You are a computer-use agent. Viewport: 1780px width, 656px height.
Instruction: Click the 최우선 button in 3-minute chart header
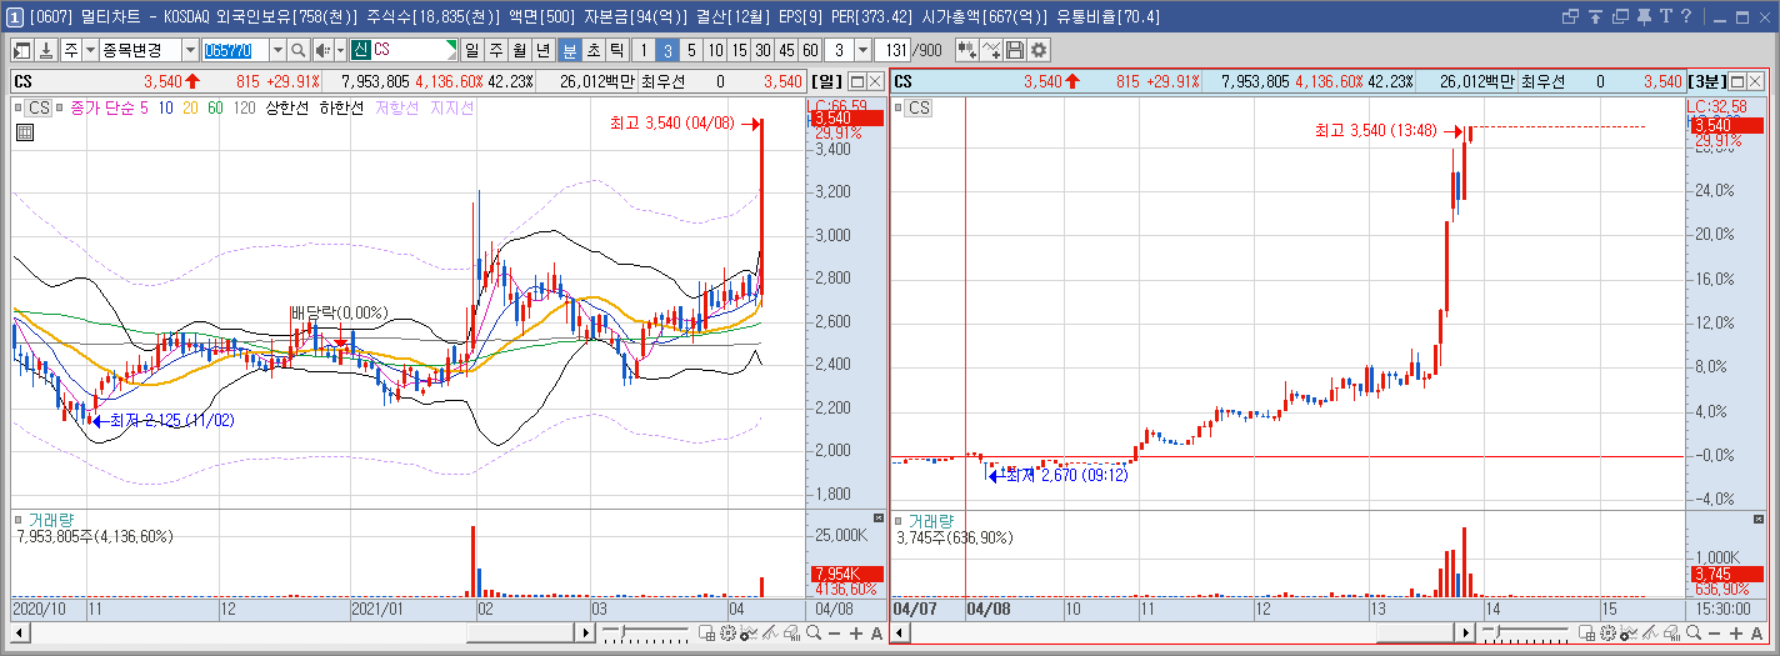pos(1543,82)
